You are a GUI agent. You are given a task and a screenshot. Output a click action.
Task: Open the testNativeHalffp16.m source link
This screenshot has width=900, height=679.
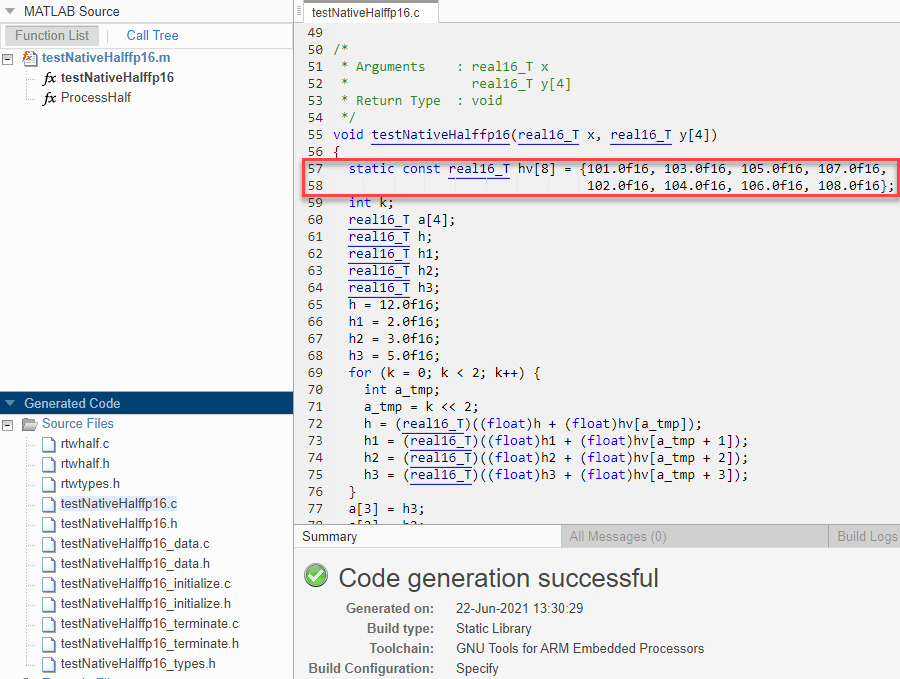tap(105, 57)
